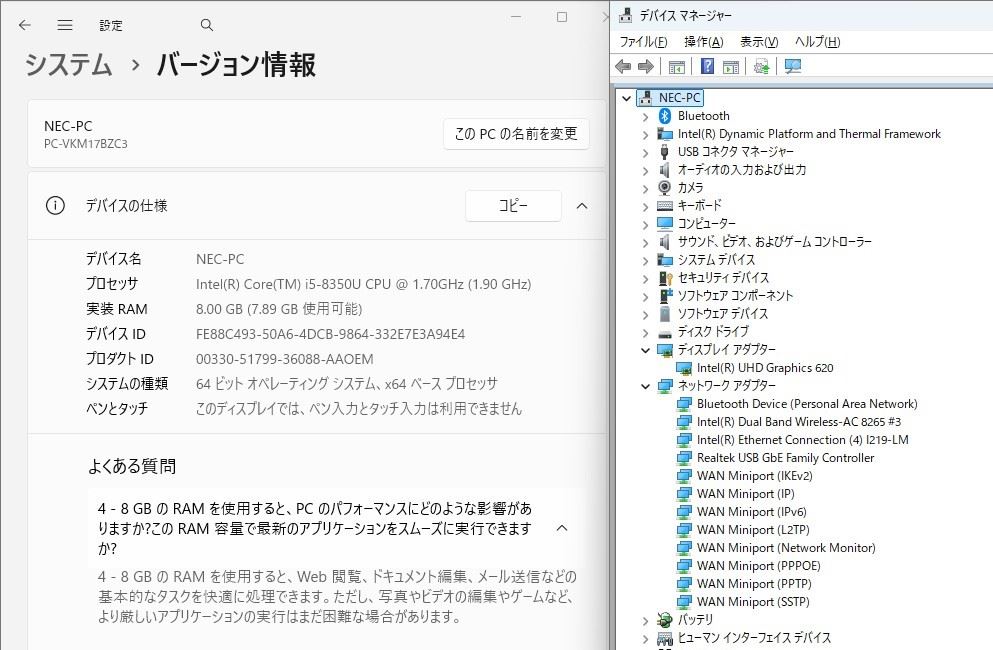Click the USB コネクタ マネージャー icon
The image size is (993, 650).
tap(664, 152)
